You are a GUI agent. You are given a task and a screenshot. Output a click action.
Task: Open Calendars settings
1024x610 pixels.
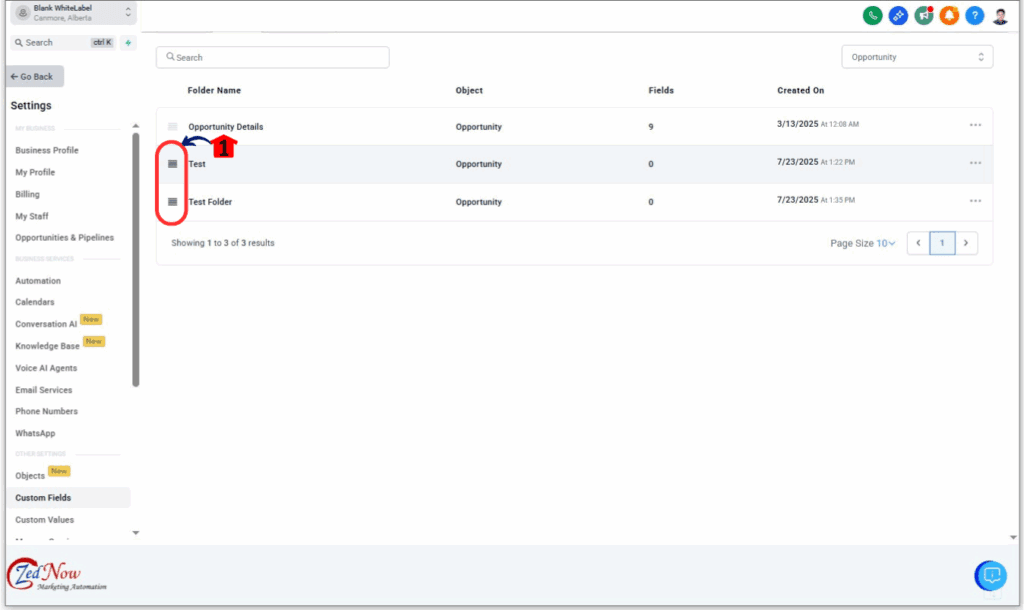[x=35, y=302]
